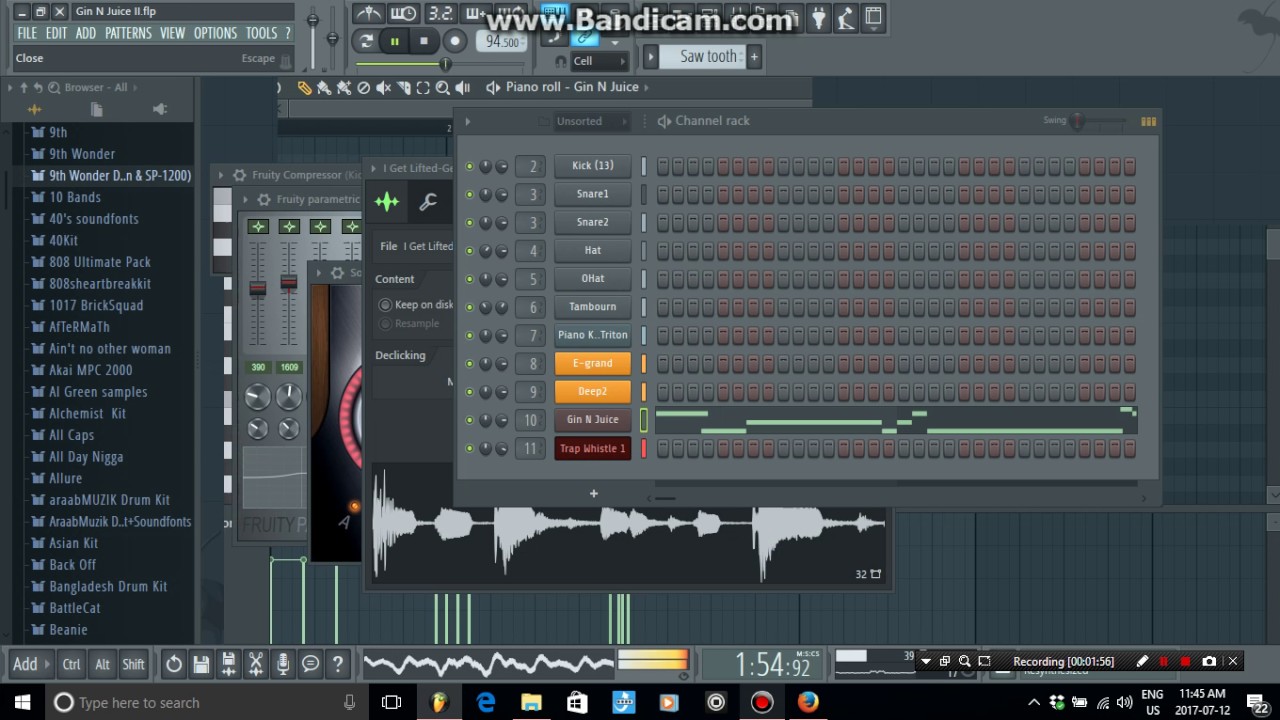Open Microsoft Edge from the taskbar
1280x720 pixels.
[x=486, y=702]
